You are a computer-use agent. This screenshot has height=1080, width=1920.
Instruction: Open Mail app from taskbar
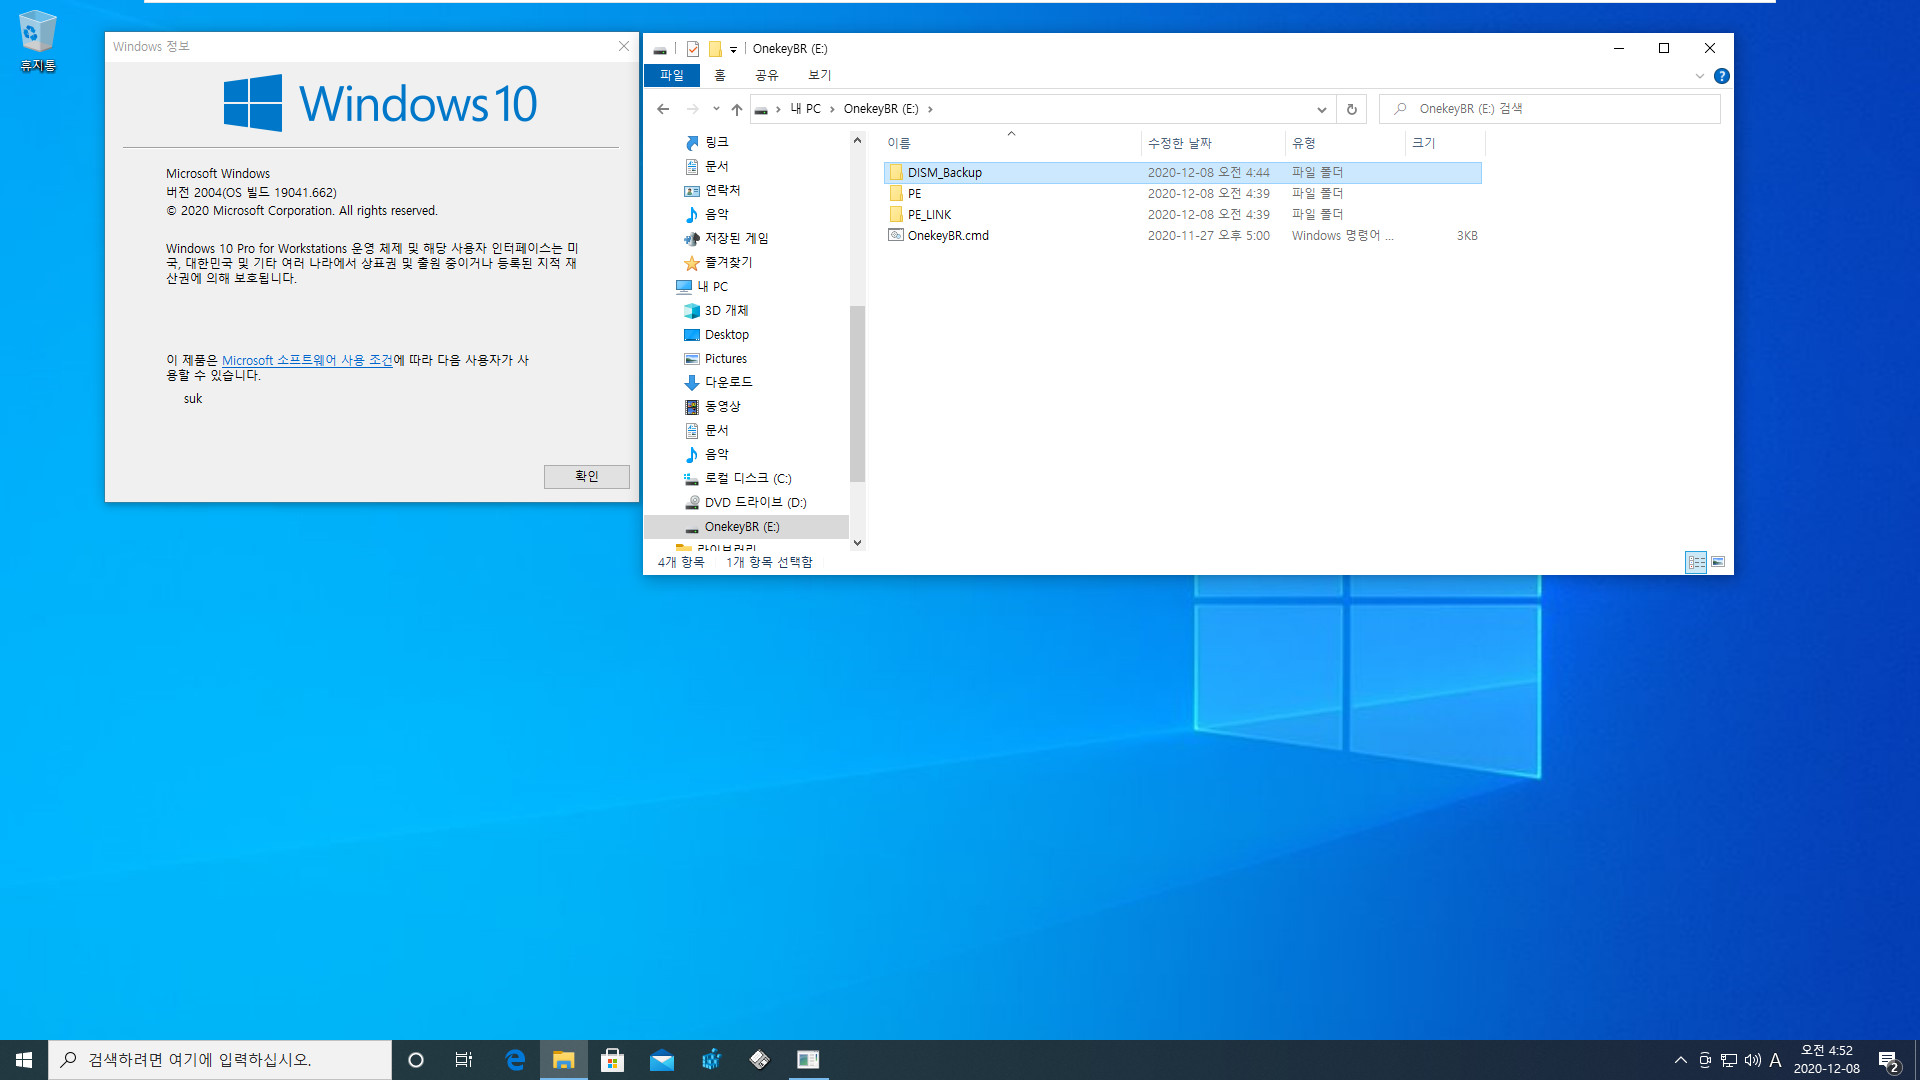662,1060
